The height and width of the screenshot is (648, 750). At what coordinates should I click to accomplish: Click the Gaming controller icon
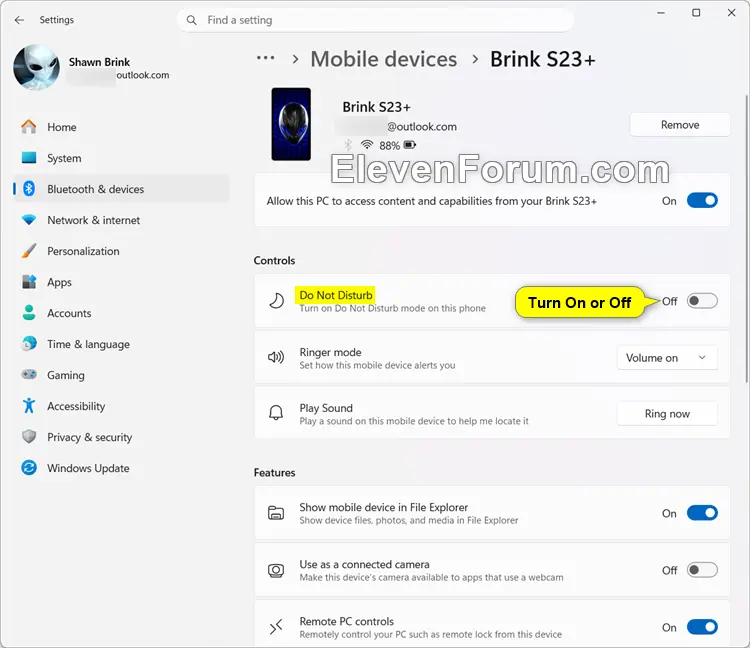[29, 374]
